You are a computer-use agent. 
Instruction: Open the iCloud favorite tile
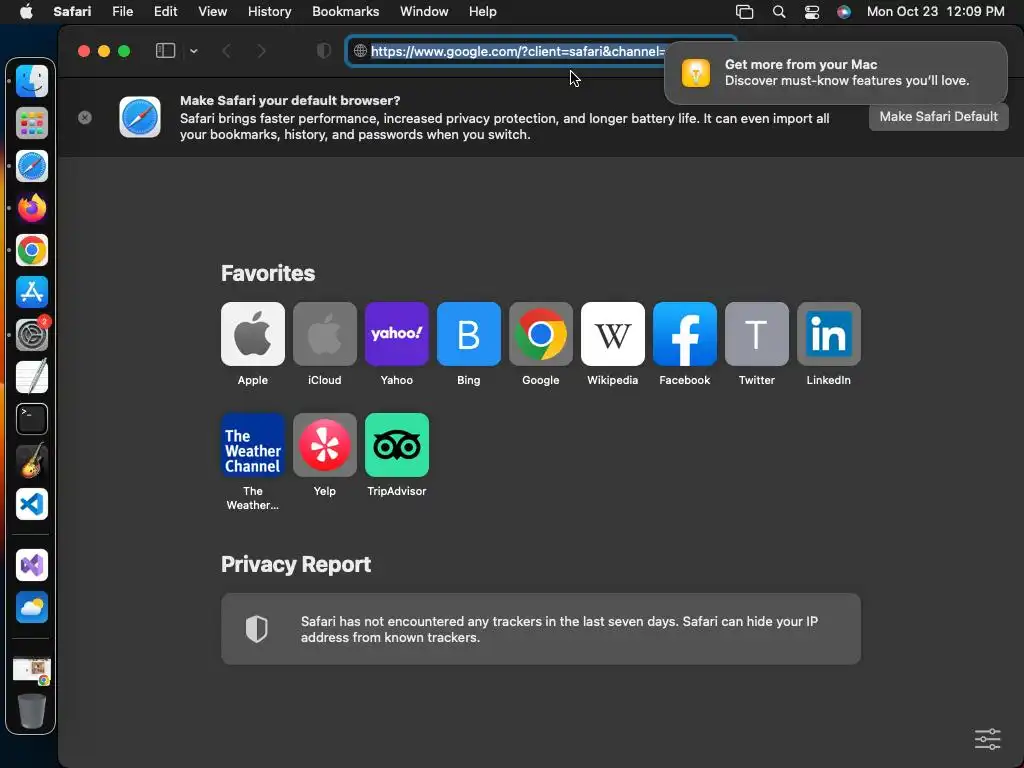click(325, 334)
